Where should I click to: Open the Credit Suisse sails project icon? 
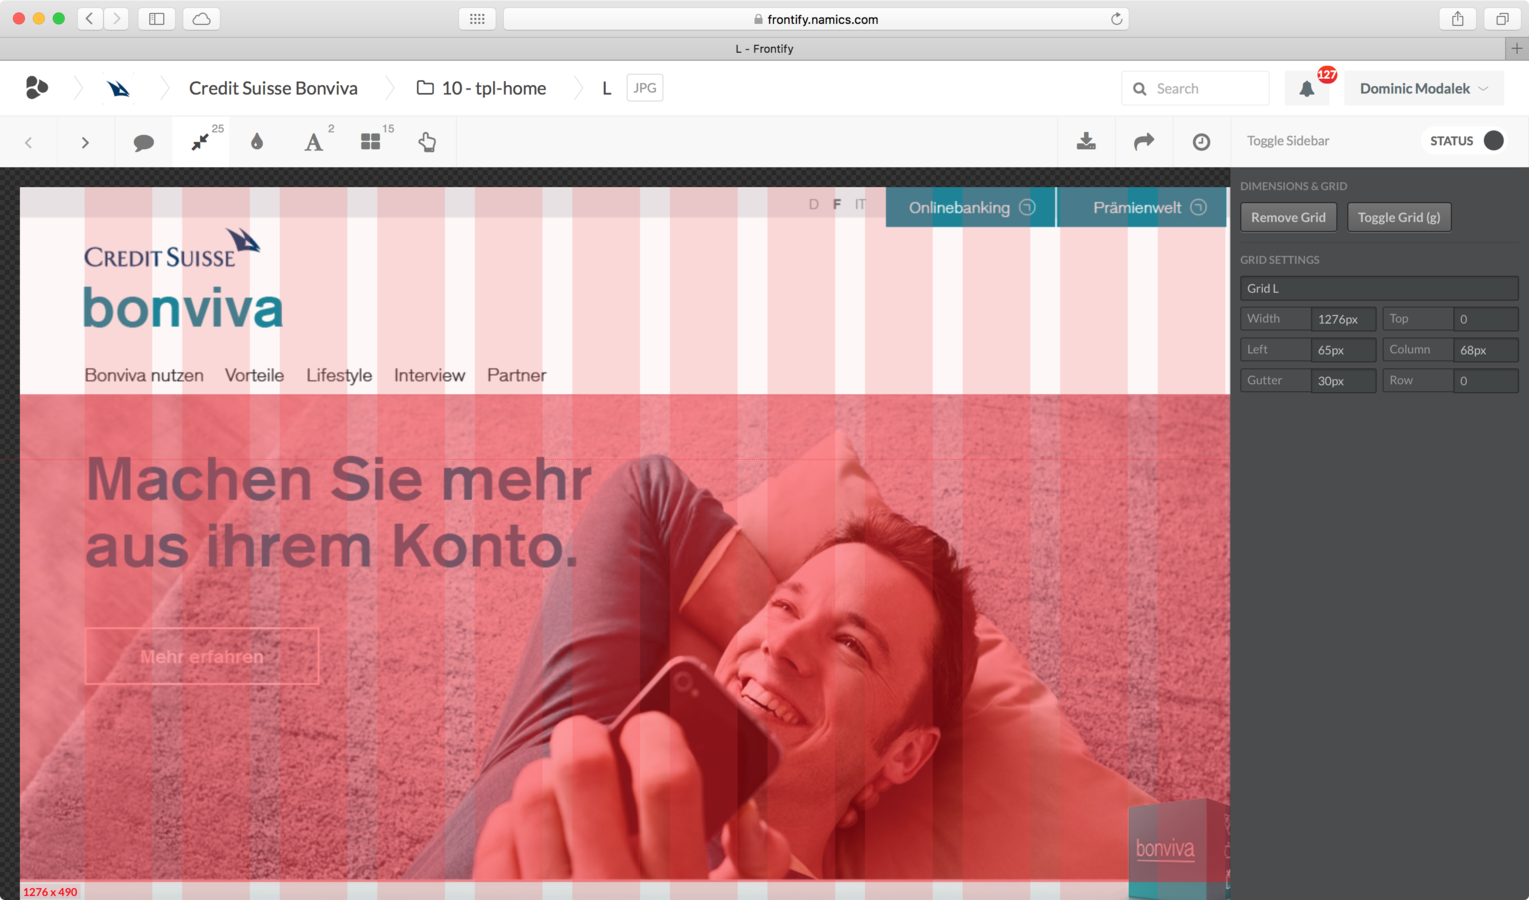click(118, 88)
